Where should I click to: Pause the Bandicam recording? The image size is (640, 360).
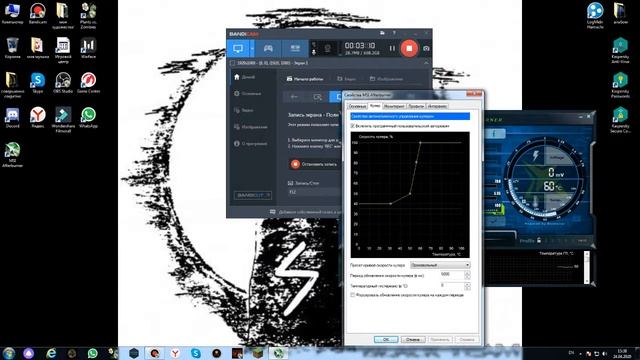click(392, 49)
